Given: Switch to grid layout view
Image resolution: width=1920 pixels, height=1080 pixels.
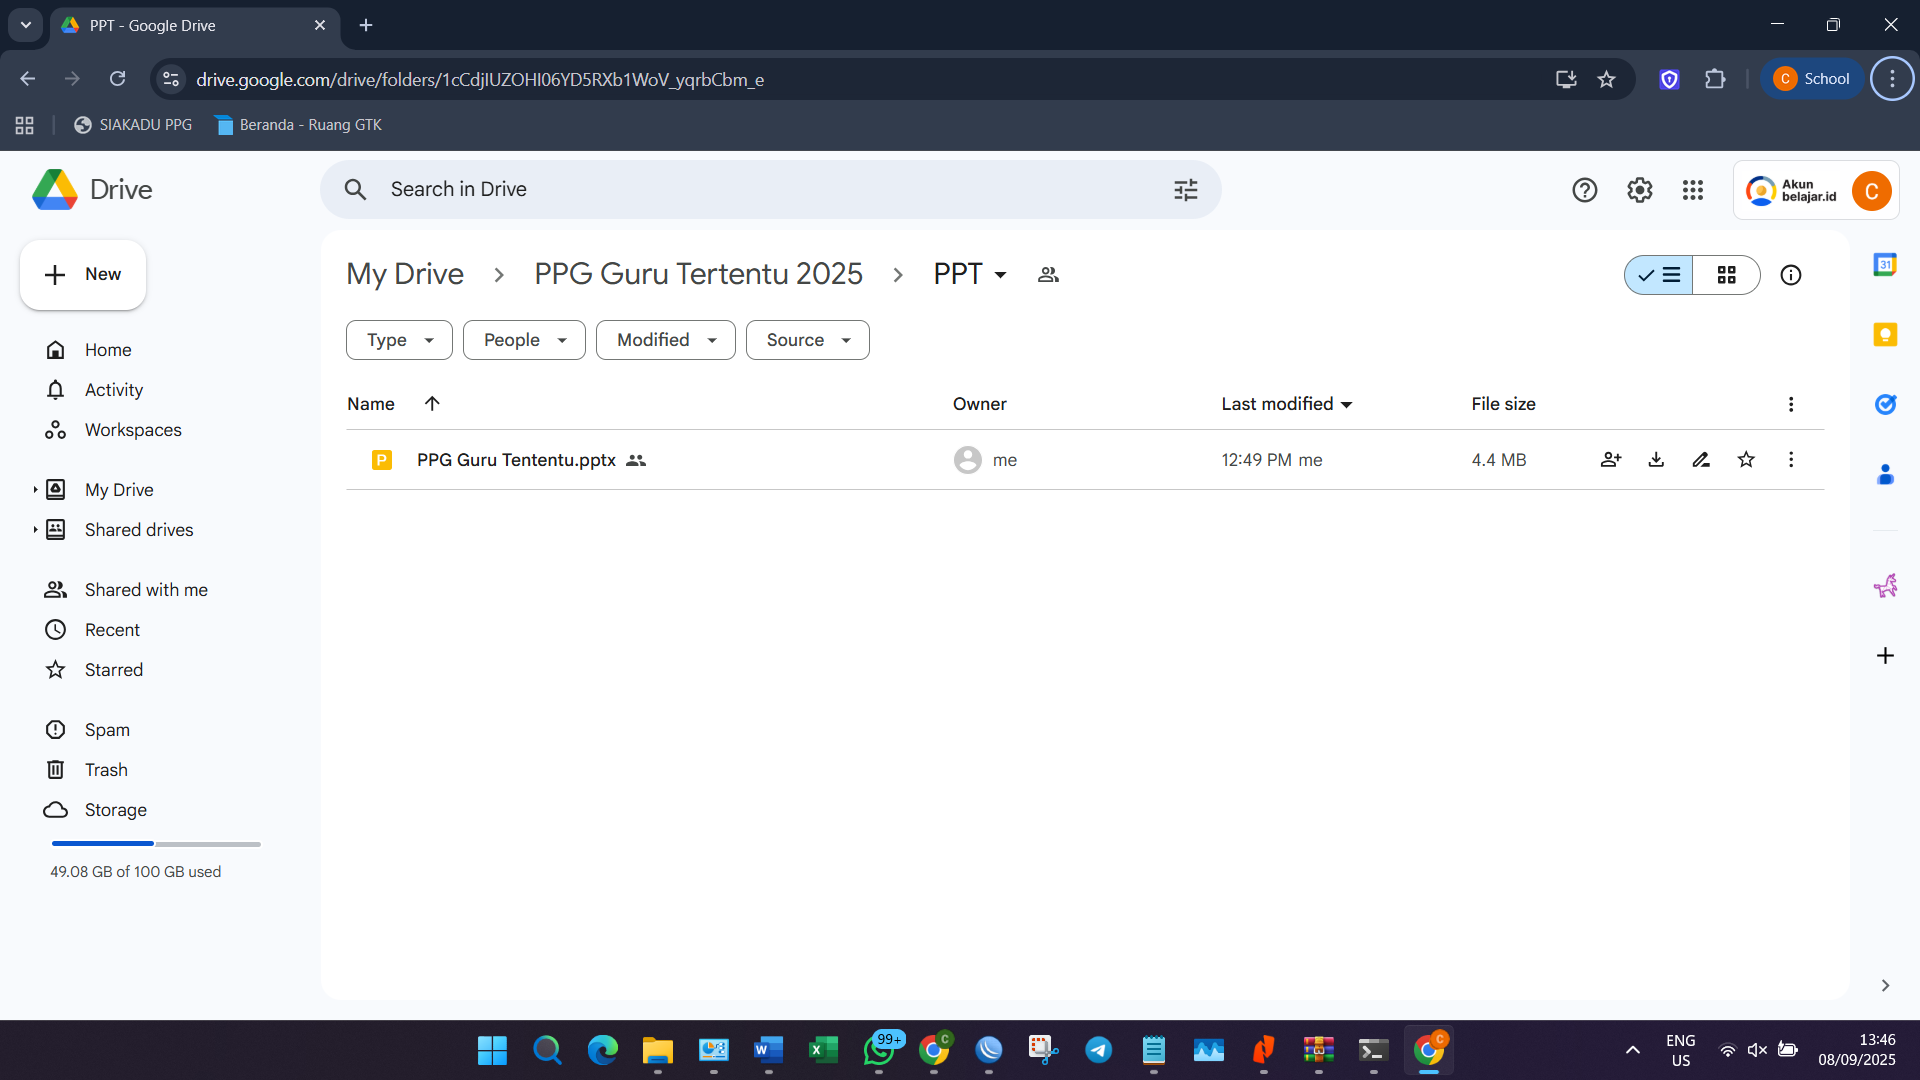Looking at the screenshot, I should pos(1726,275).
